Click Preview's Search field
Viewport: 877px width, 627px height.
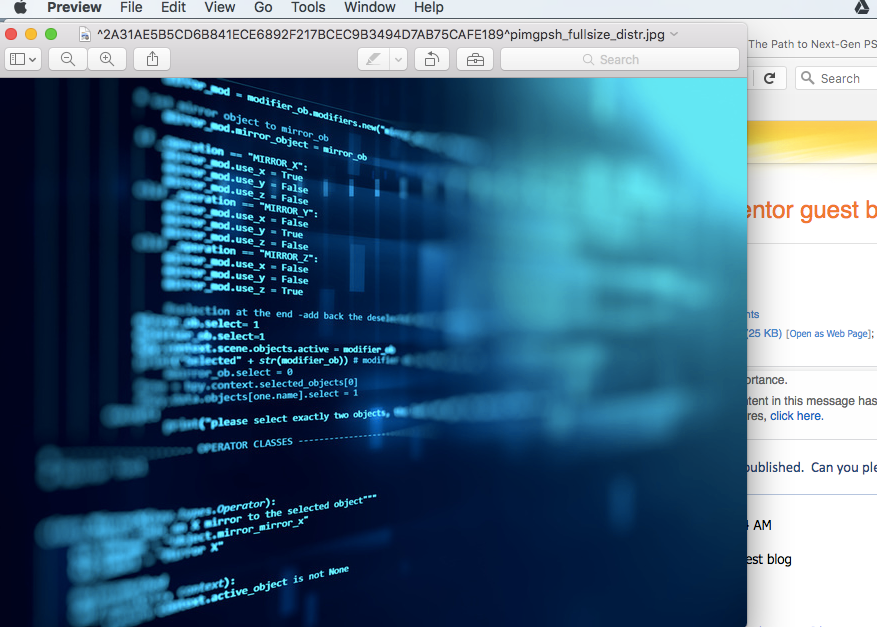(620, 59)
